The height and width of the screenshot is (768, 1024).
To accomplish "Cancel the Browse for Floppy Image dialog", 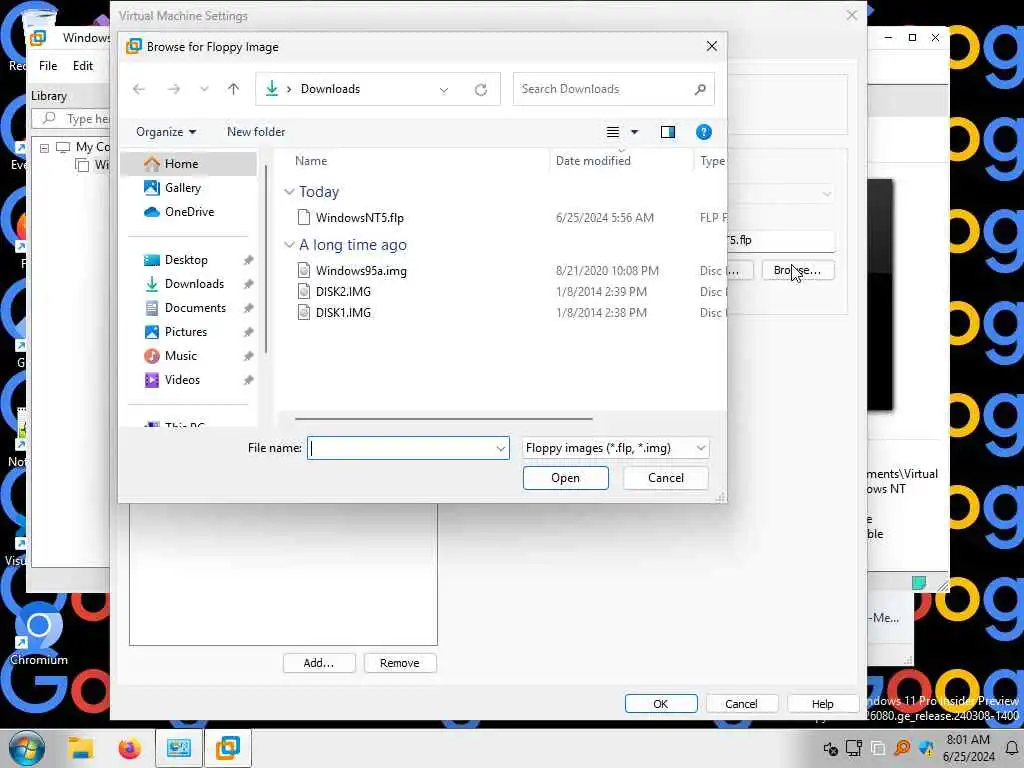I will (x=665, y=478).
